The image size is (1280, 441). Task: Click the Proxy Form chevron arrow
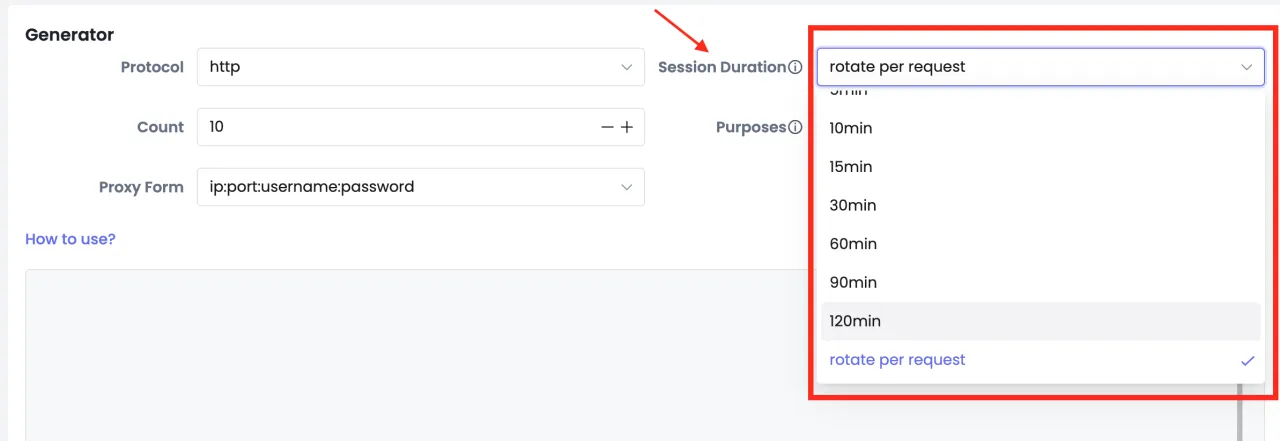point(627,187)
